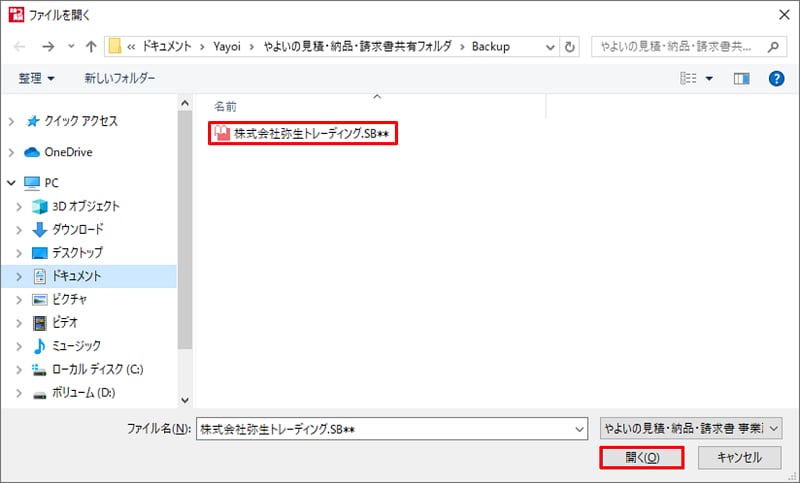This screenshot has height=483, width=800.
Task: Select ビデオ folder
Action: point(65,322)
